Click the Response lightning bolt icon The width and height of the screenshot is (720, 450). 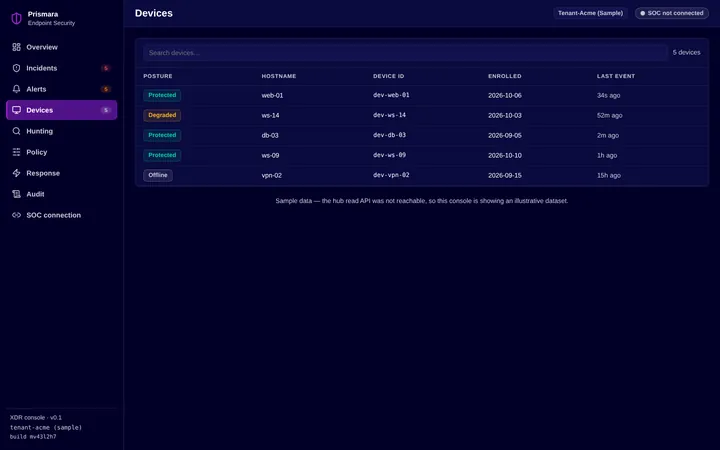pyautogui.click(x=17, y=173)
